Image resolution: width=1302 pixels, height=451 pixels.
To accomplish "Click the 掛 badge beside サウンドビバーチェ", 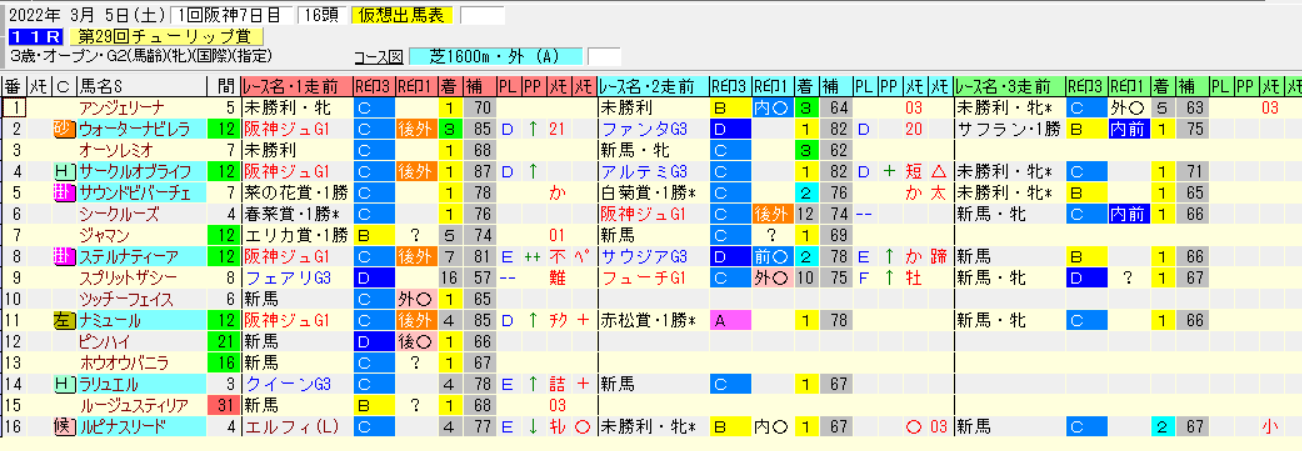I will click(62, 192).
